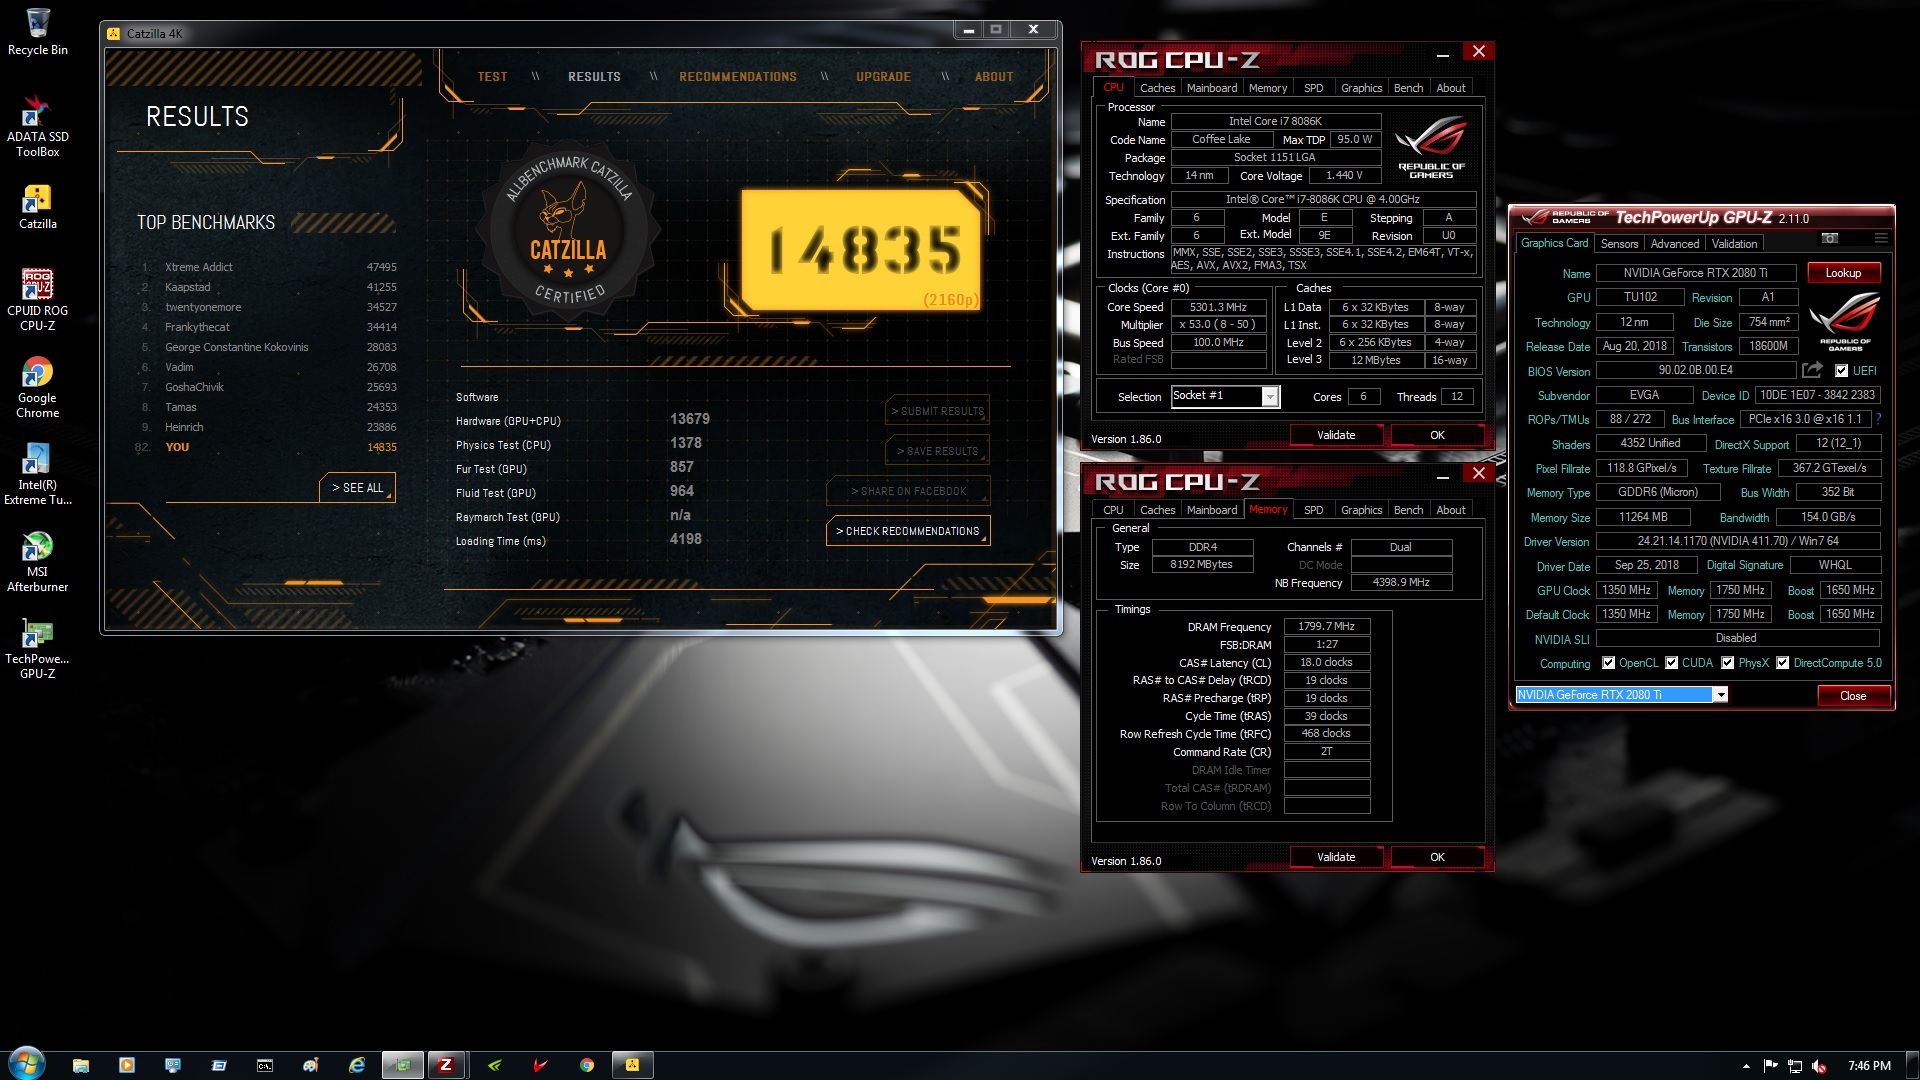Image resolution: width=1920 pixels, height=1080 pixels.
Task: Open Google Chrome desktop shortcut
Action: 37,388
